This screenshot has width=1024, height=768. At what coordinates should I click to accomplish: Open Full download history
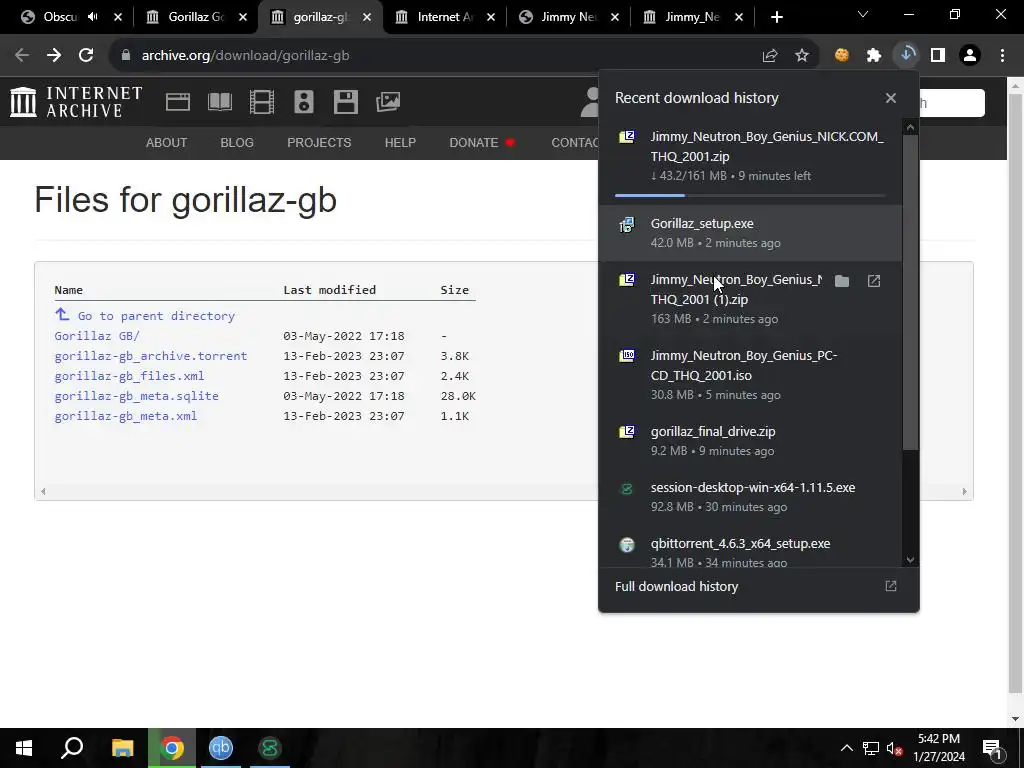pos(758,586)
